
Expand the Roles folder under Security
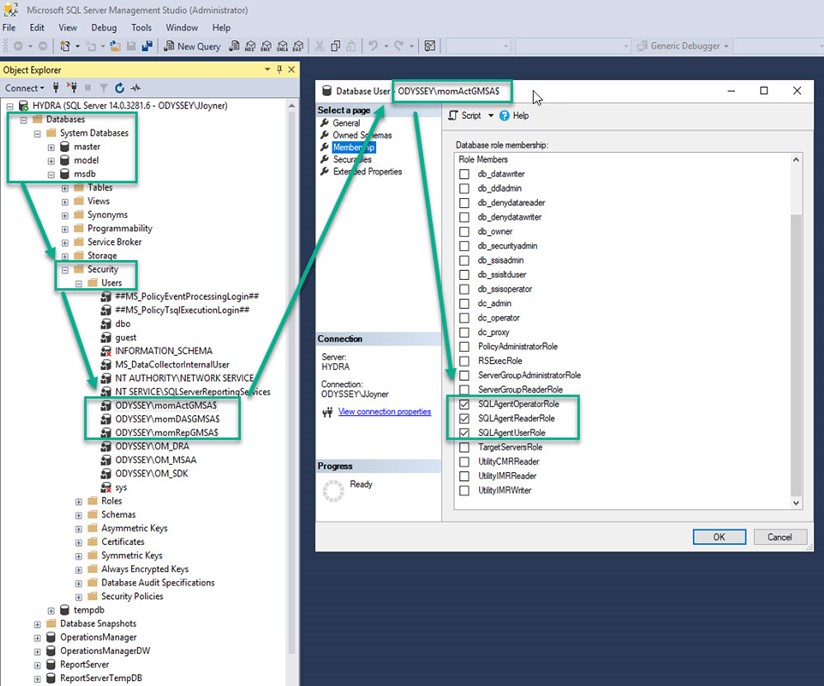tap(80, 501)
